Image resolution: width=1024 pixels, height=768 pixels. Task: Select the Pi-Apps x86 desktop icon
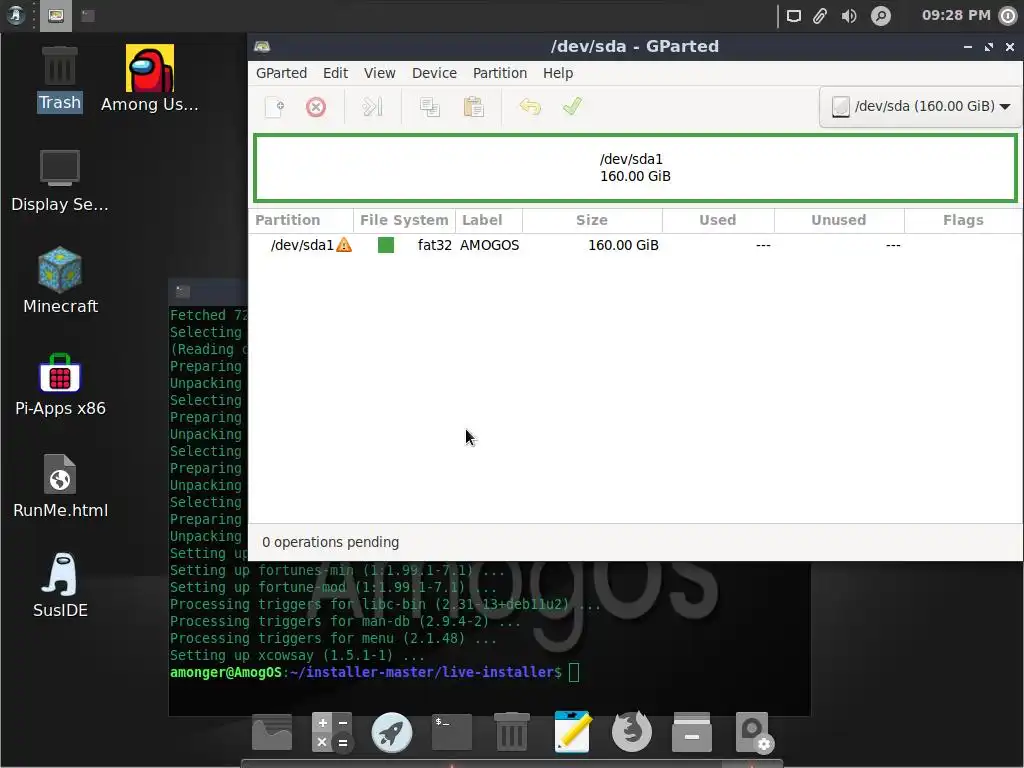[x=60, y=385]
